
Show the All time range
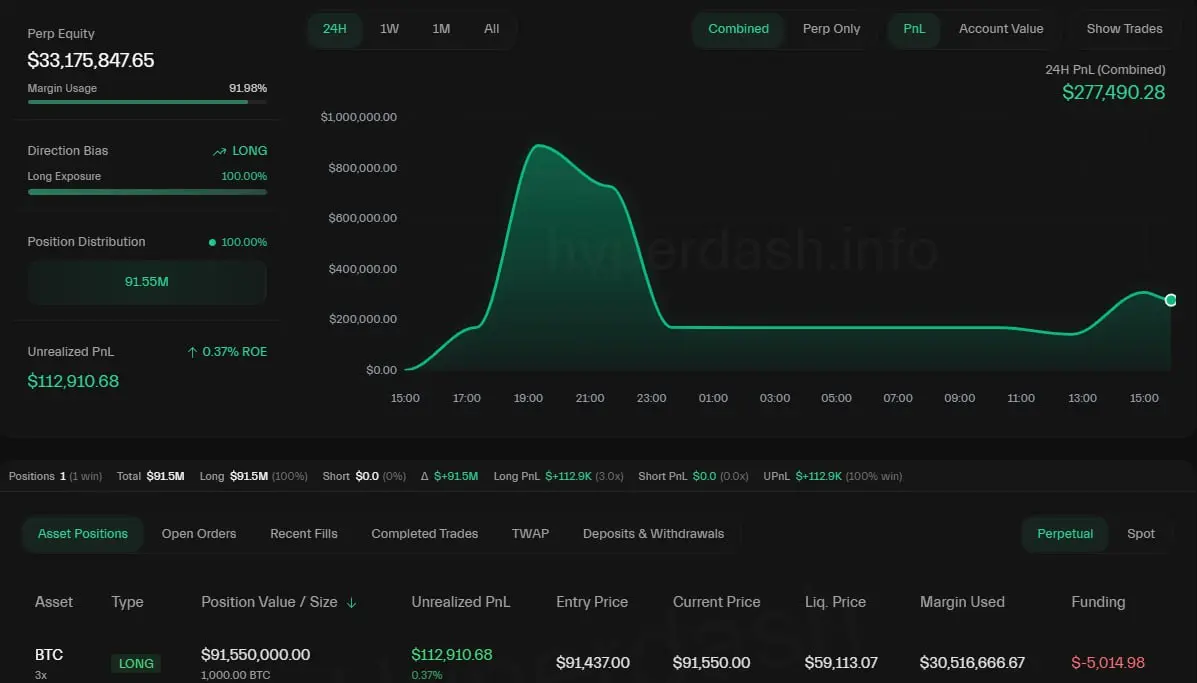pyautogui.click(x=492, y=29)
